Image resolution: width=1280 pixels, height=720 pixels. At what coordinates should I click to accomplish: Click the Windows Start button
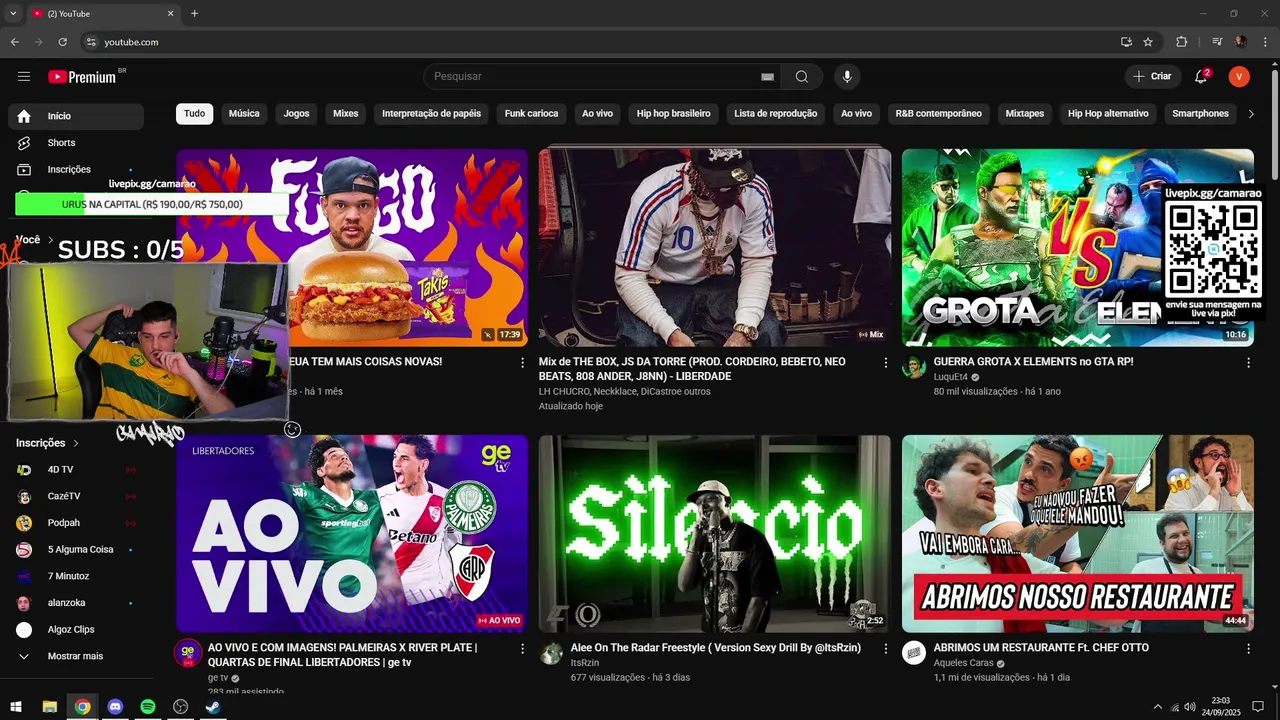[16, 707]
